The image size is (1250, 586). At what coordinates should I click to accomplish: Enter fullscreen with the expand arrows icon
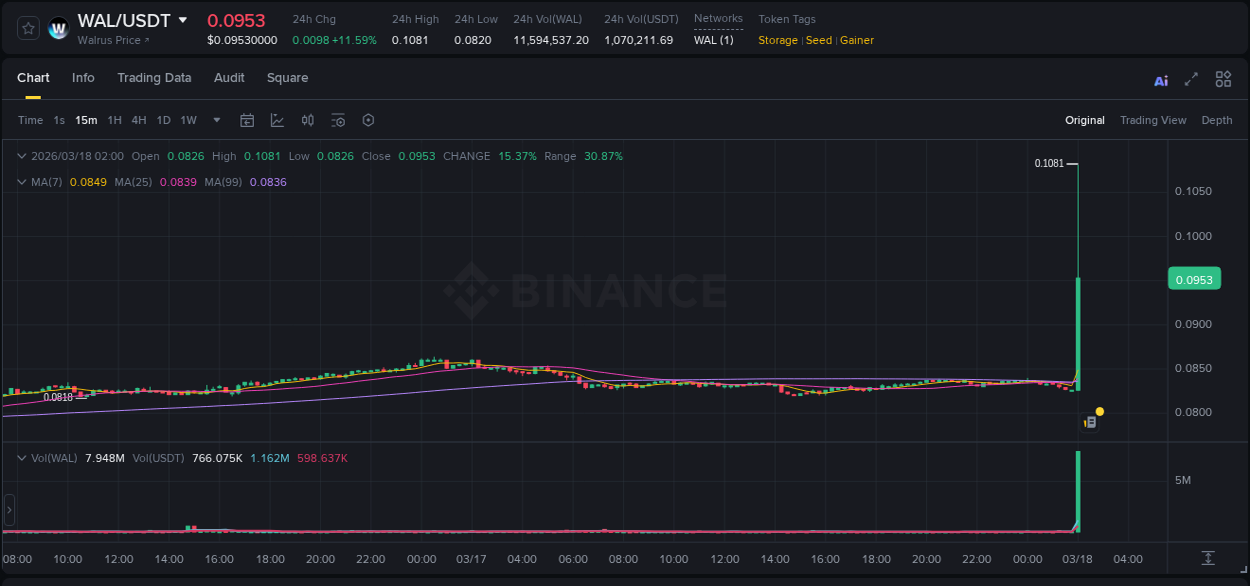coord(1191,78)
